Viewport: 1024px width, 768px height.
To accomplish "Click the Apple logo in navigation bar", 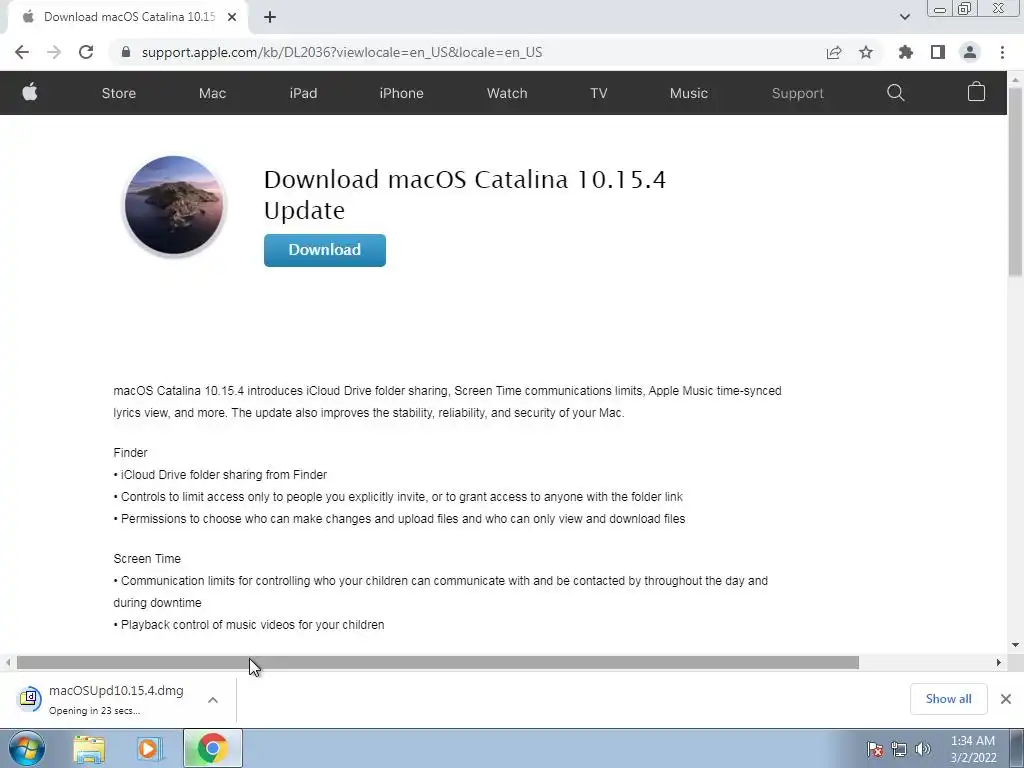I will click(x=29, y=93).
